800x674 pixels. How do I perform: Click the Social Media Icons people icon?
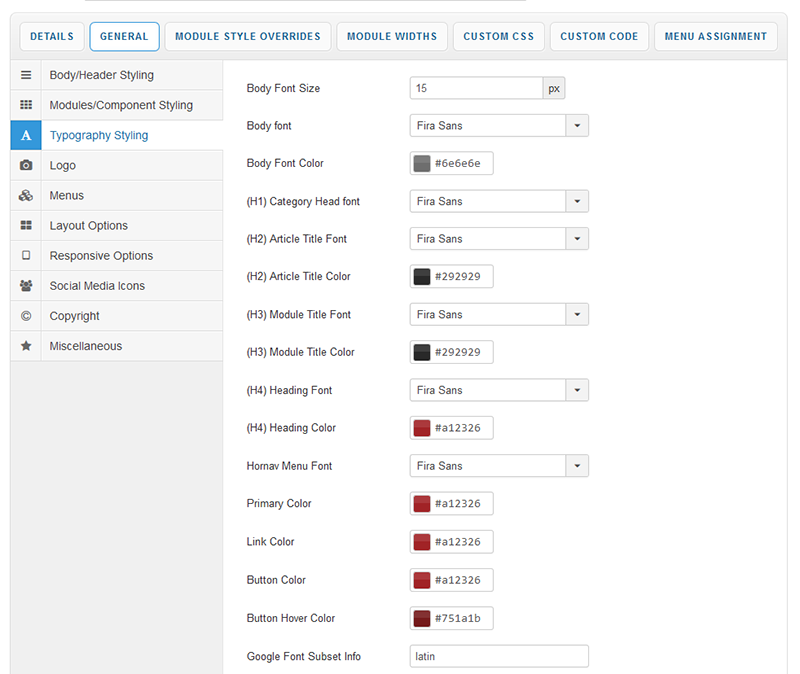click(x=26, y=285)
